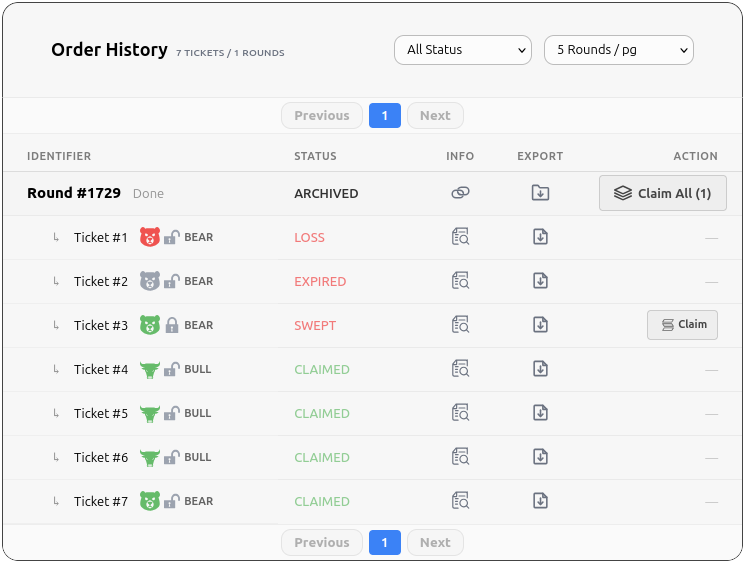Screen dimensions: 745x563
Task: Download export file for Ticket #4
Action: [x=540, y=369]
